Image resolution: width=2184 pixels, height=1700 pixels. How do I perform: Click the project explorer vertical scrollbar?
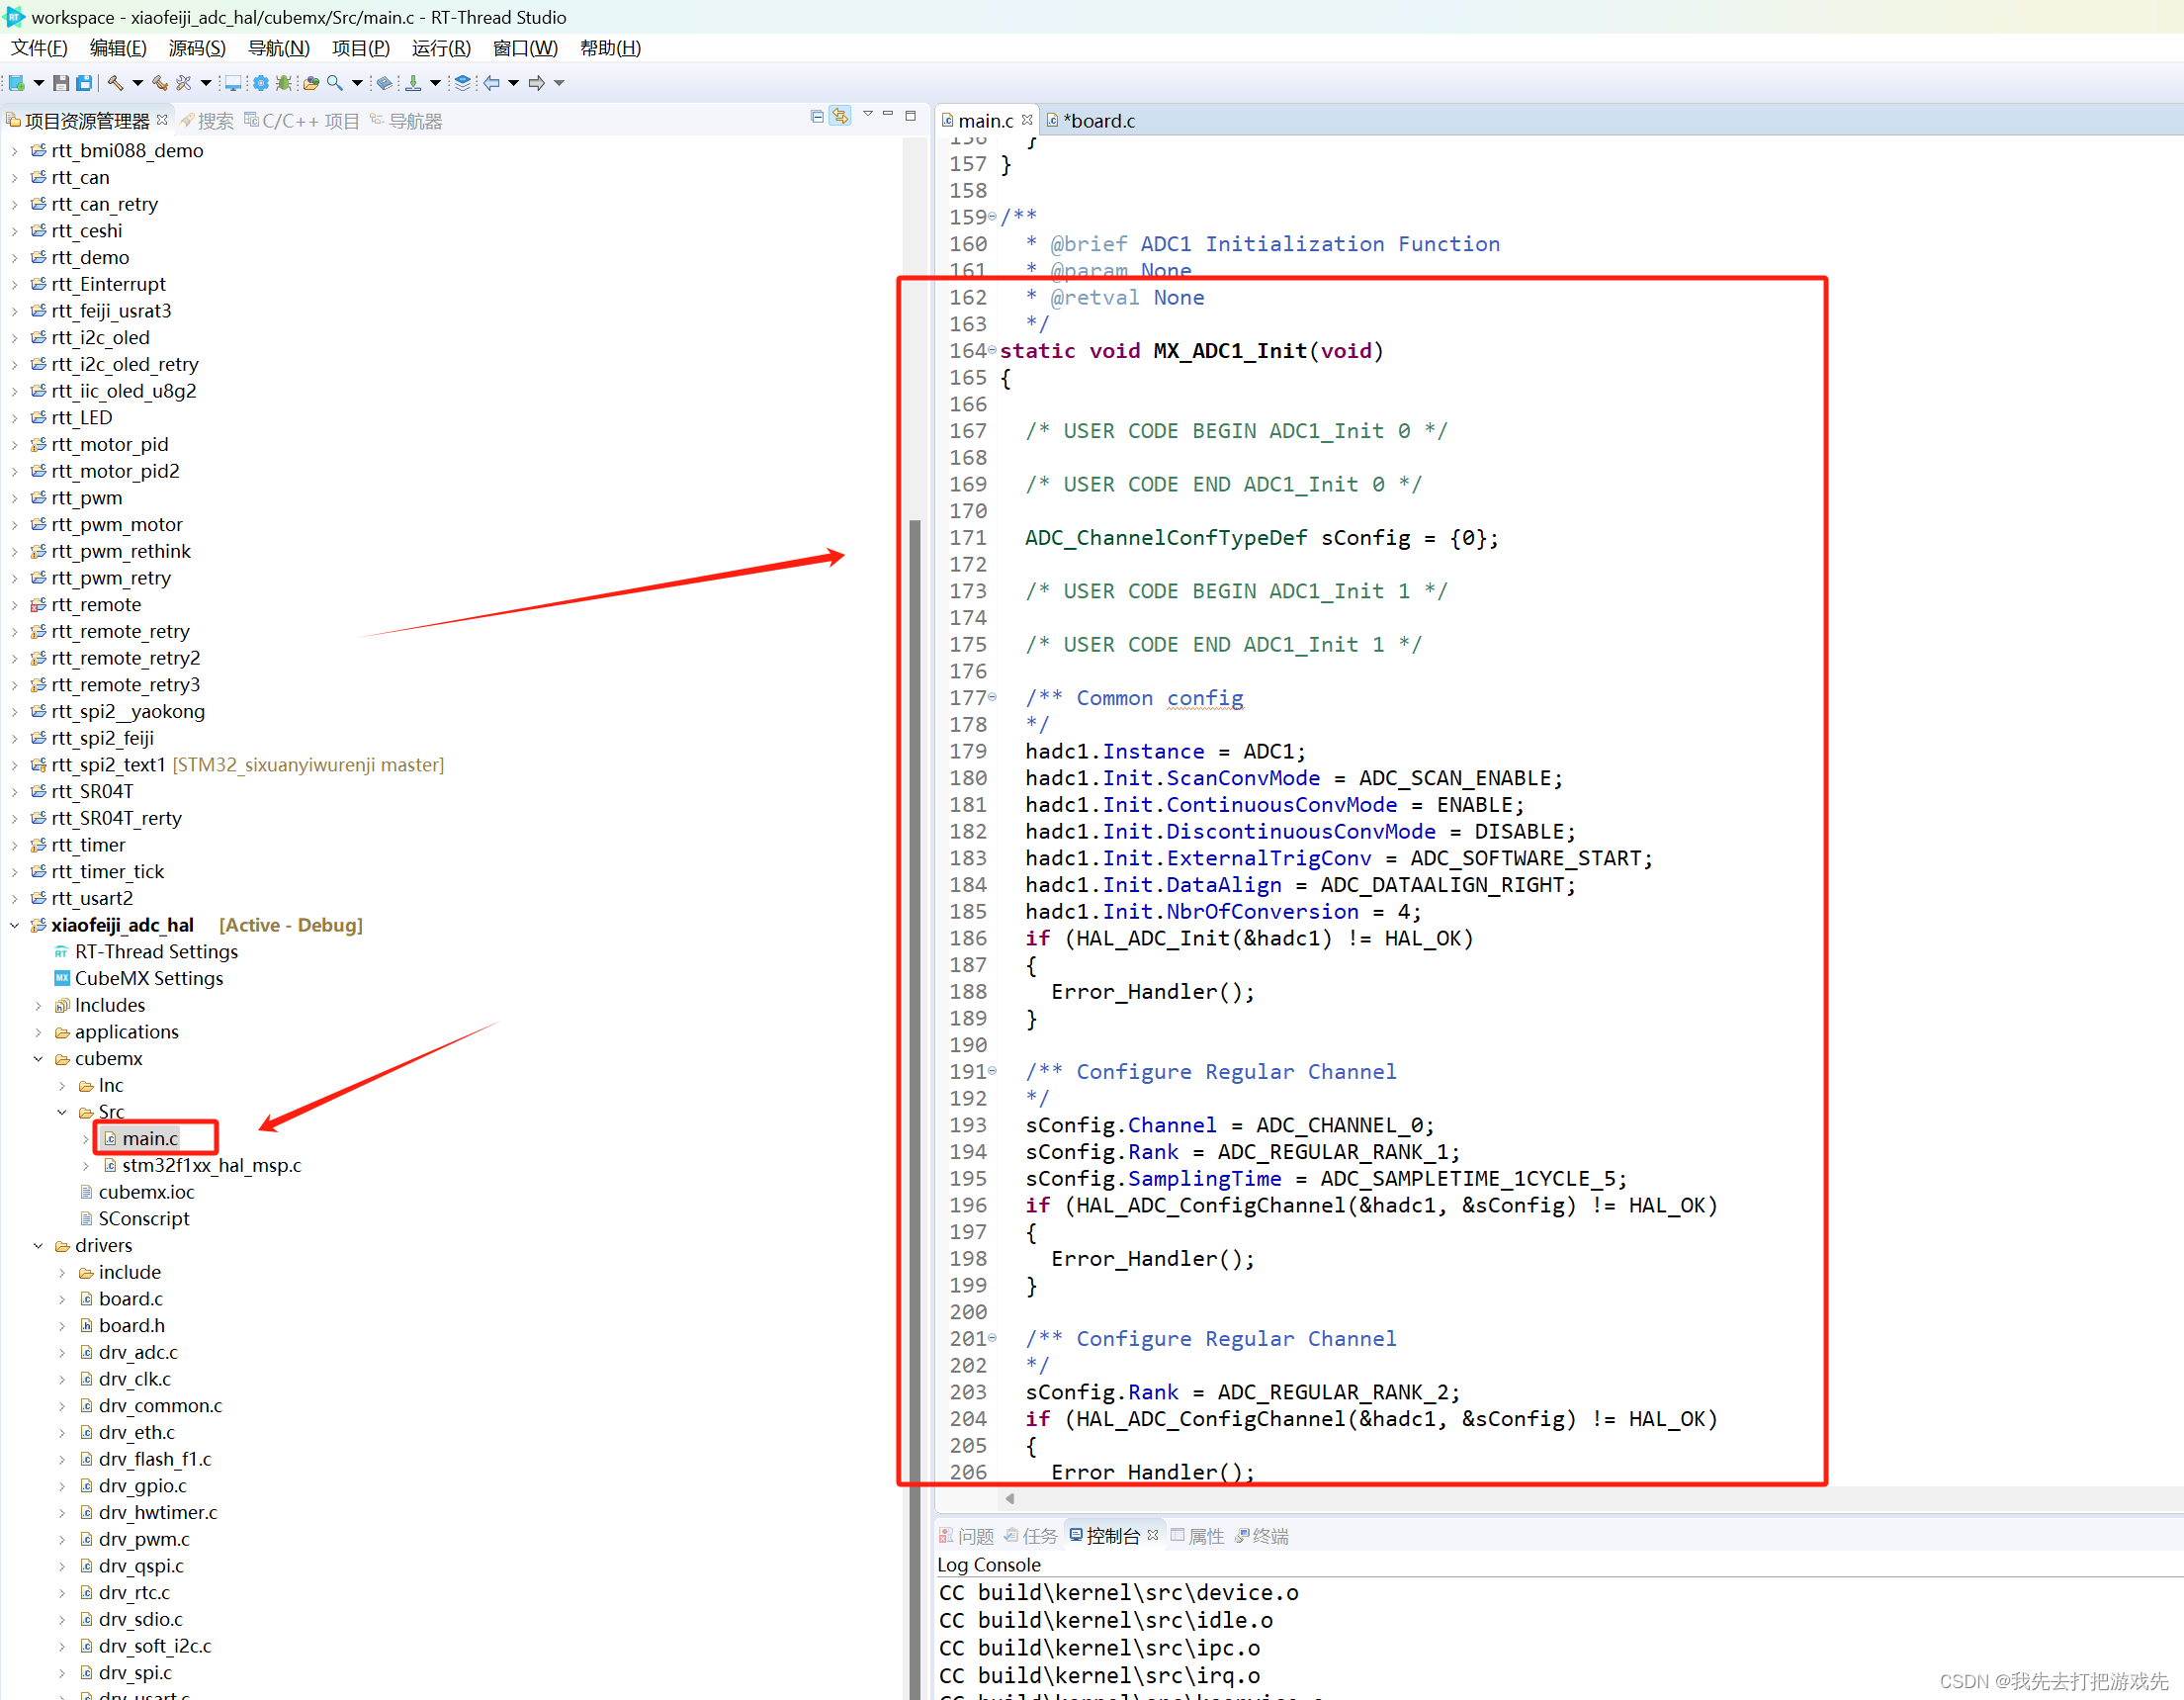[x=915, y=1108]
